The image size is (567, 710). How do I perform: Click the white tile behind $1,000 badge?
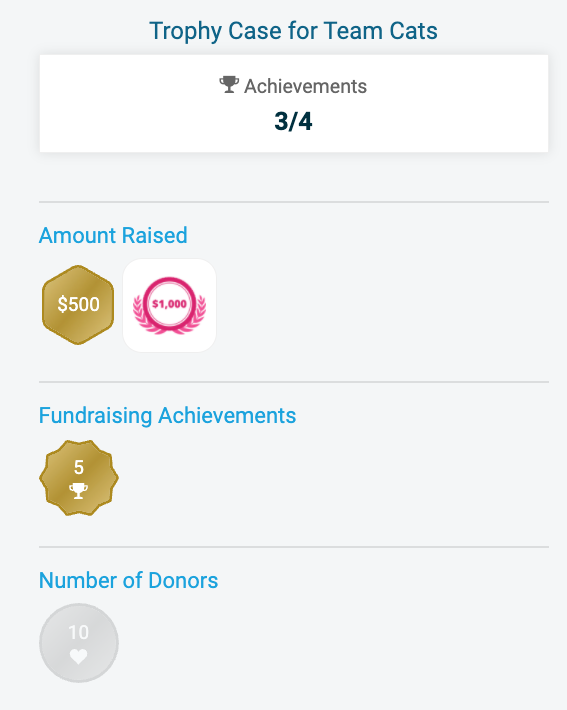point(169,306)
